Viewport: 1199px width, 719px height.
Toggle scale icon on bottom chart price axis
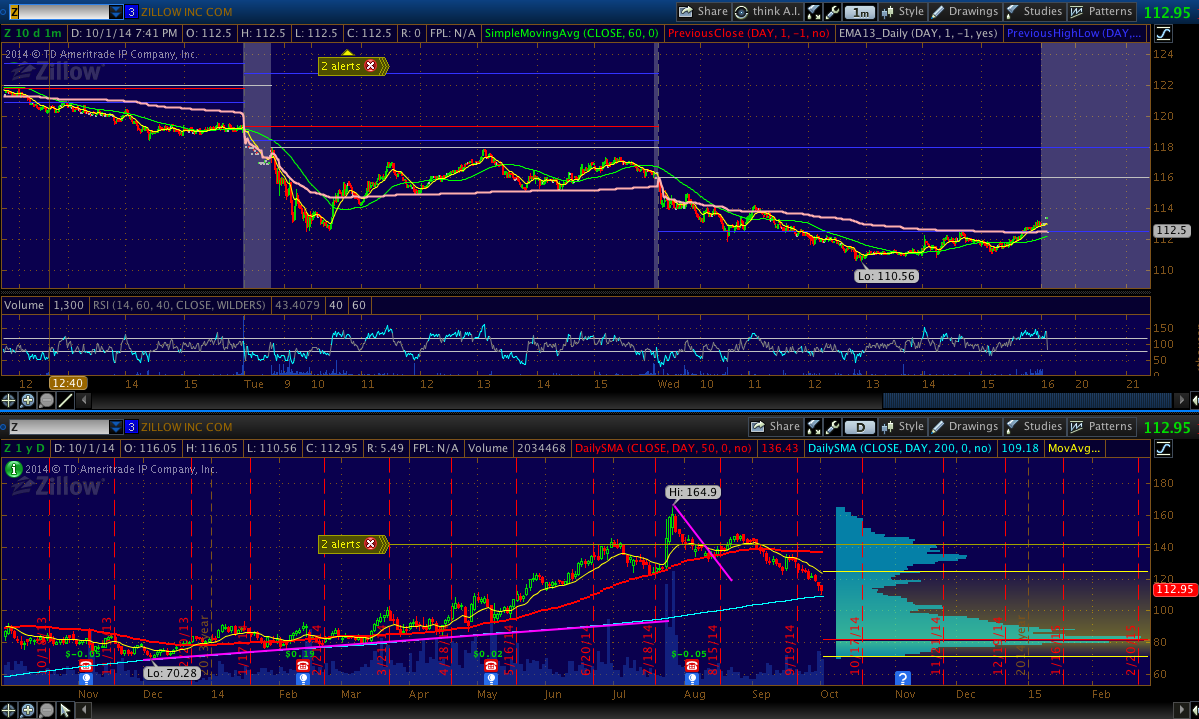click(1163, 447)
